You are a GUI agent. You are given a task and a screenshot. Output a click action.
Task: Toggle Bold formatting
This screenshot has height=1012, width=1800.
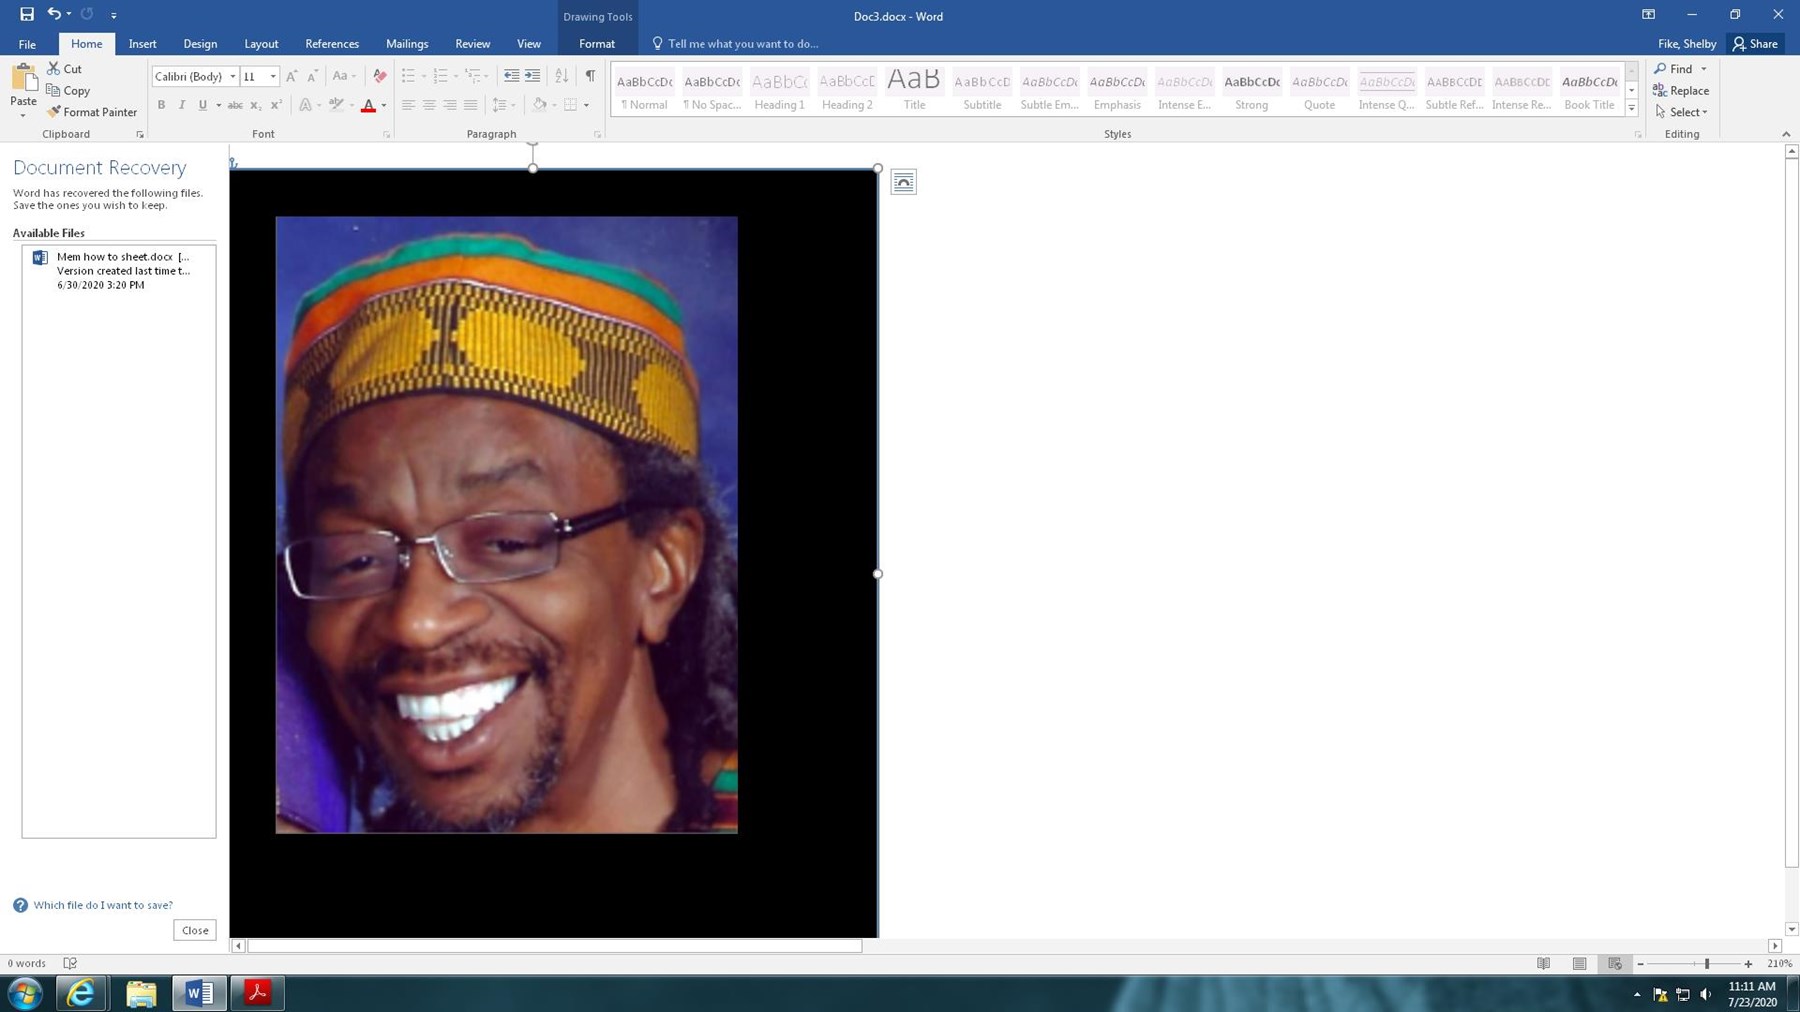click(161, 105)
